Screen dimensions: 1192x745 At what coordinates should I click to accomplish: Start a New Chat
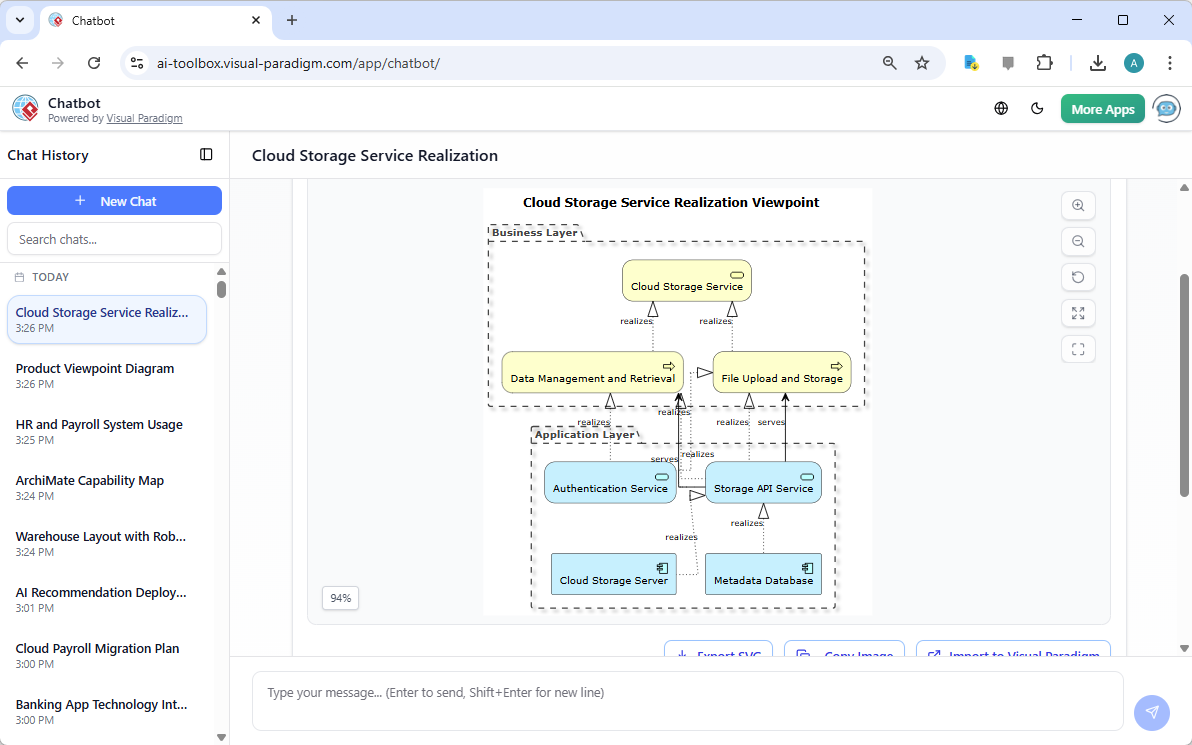click(114, 200)
